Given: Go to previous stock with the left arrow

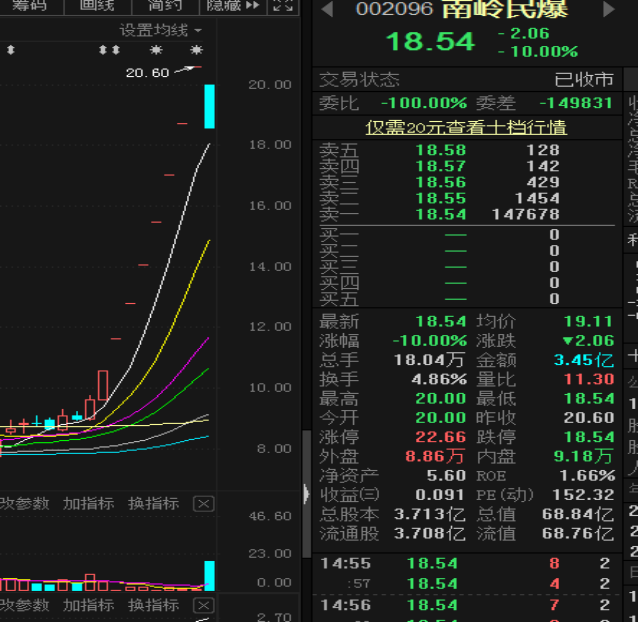Looking at the screenshot, I should tap(327, 9).
